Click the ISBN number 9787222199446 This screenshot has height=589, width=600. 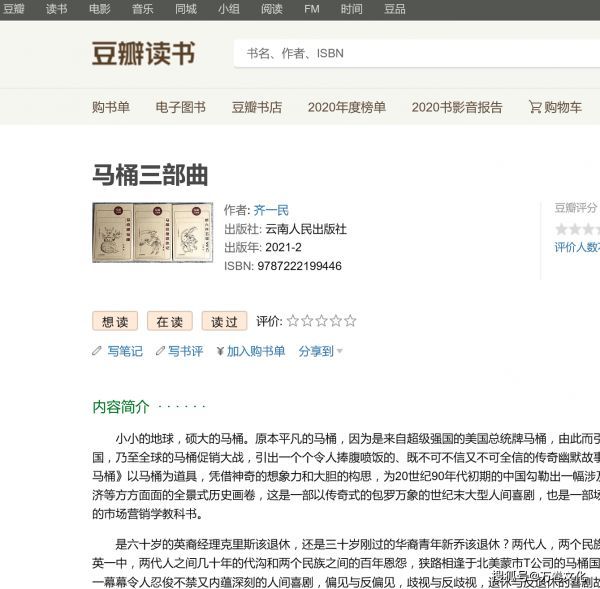(299, 266)
